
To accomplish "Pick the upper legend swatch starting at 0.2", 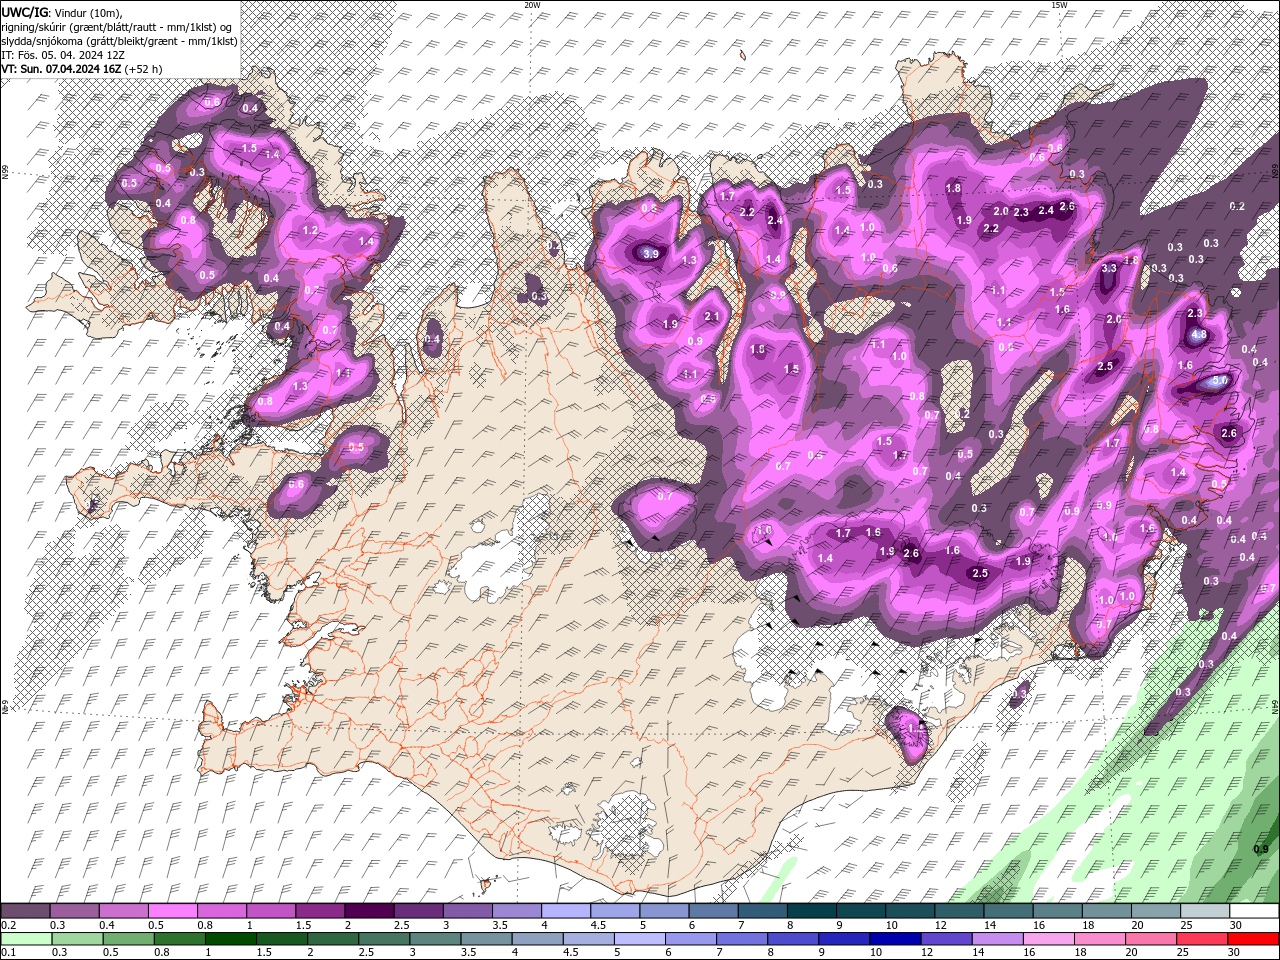I will 25,911.
